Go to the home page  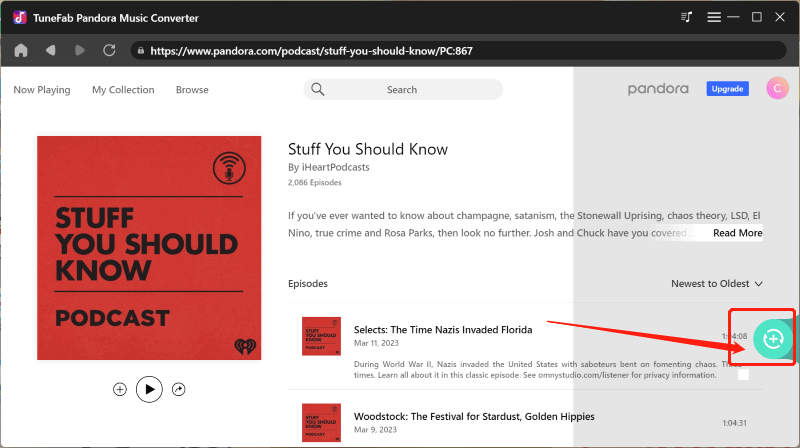(21, 51)
